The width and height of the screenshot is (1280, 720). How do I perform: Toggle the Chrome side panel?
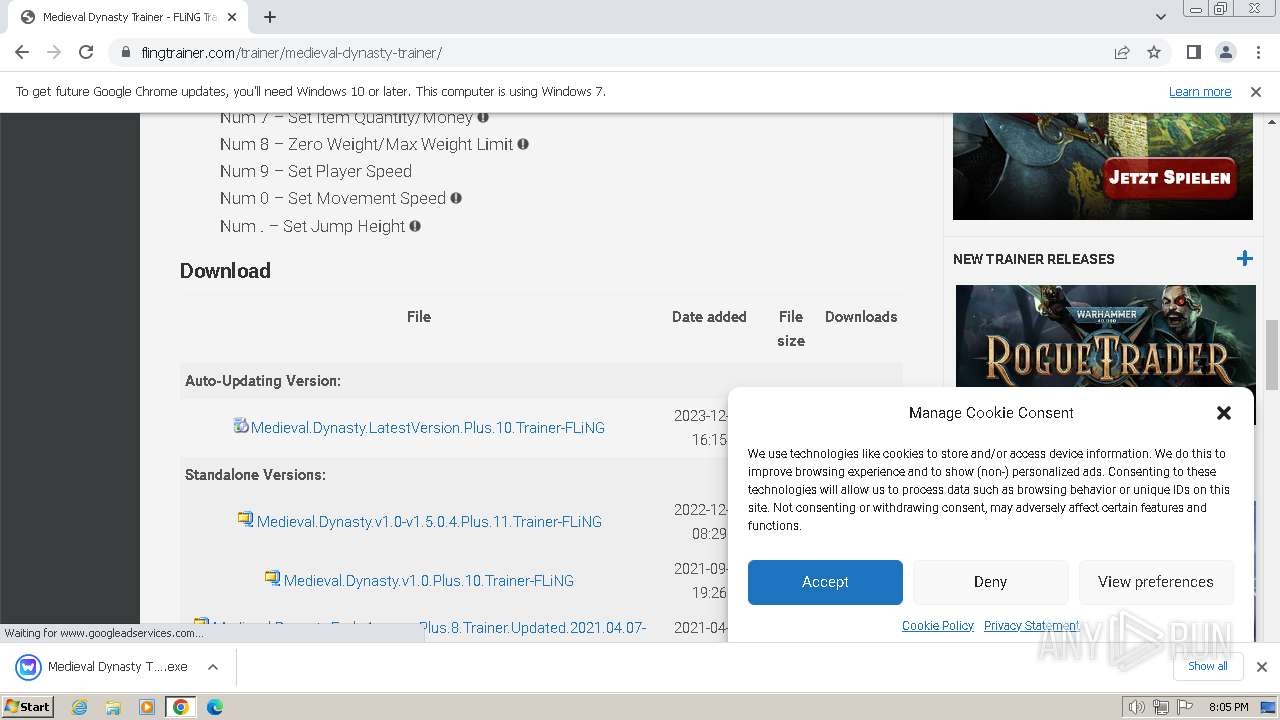[1193, 52]
